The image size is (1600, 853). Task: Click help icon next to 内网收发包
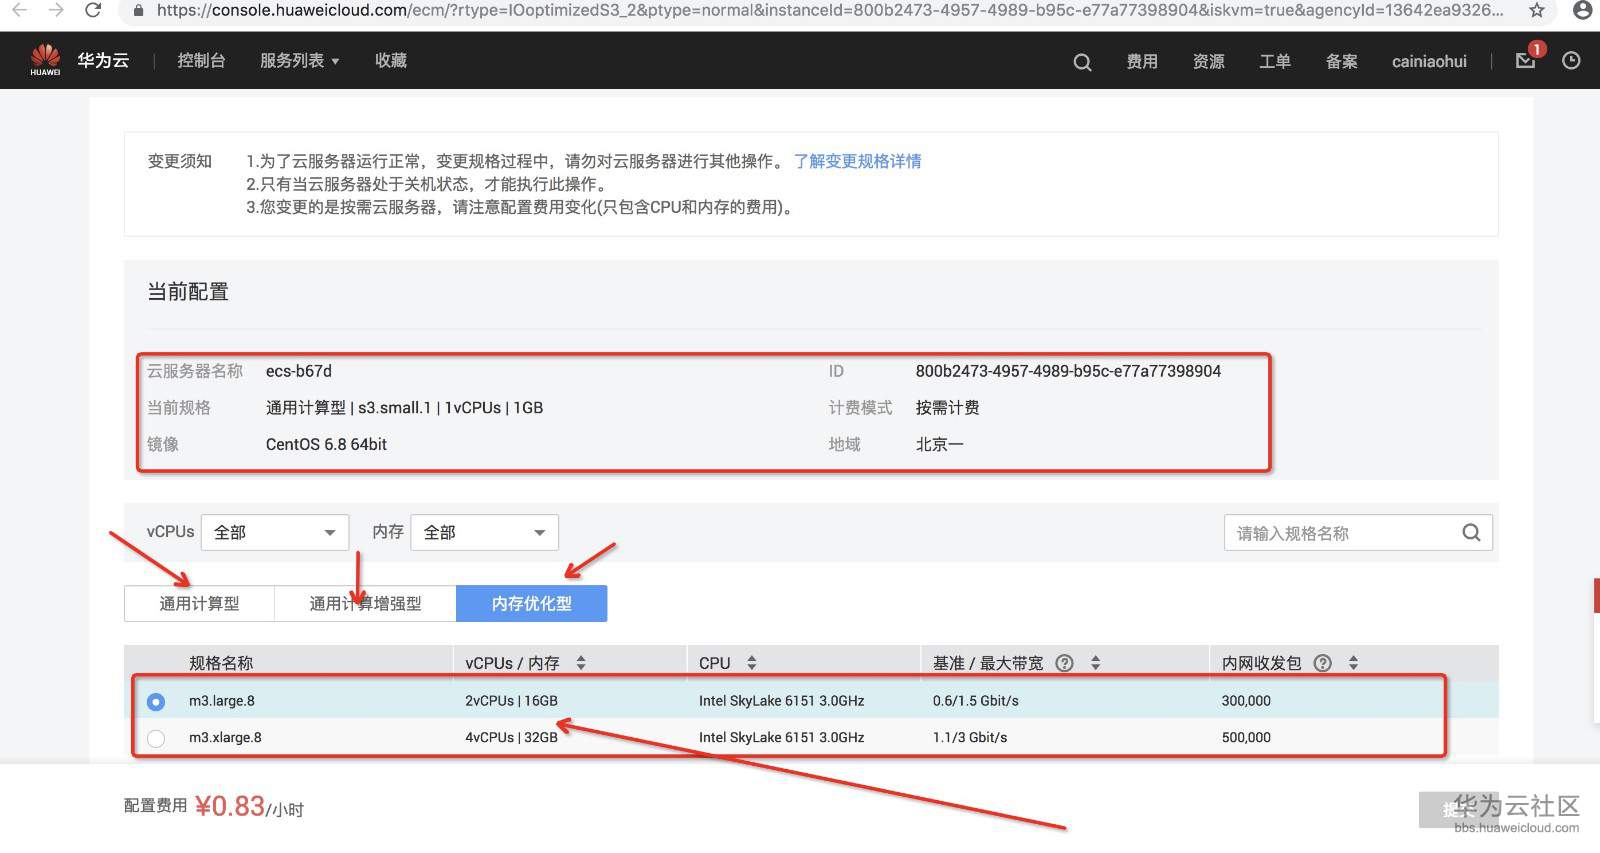(x=1322, y=663)
